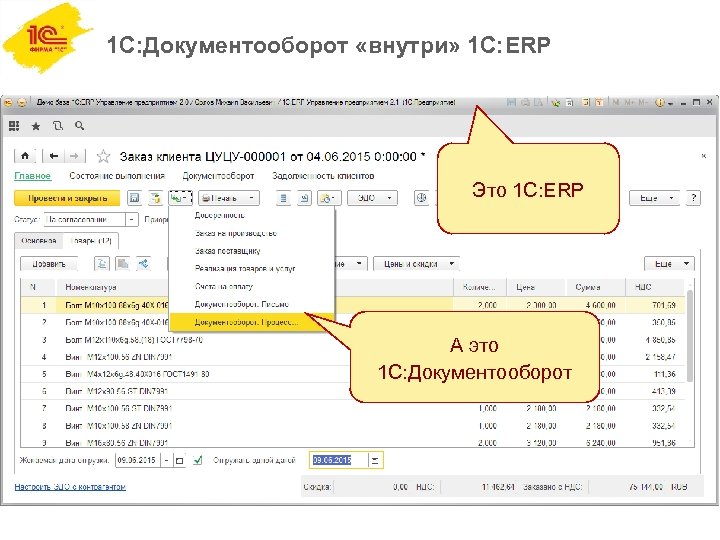Open calendar for desired shipment date
This screenshot has width=720, height=540.
[x=180, y=460]
